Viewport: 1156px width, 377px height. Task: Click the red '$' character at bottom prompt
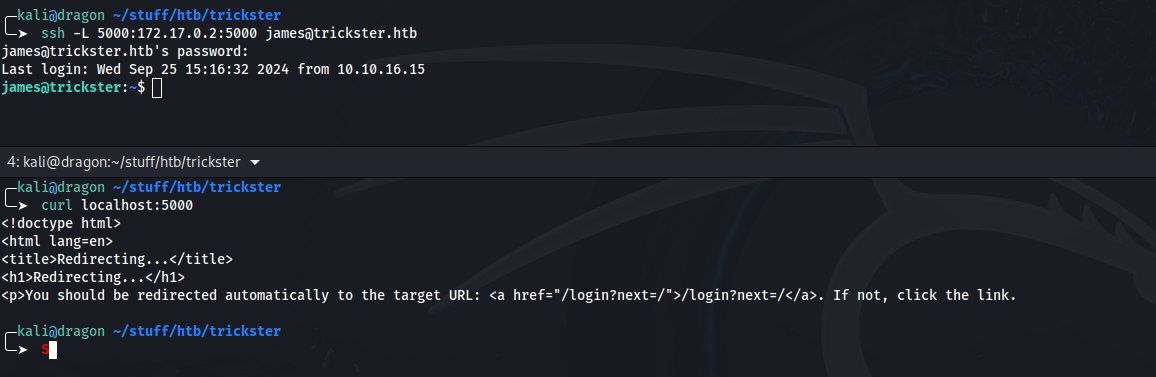coord(44,350)
